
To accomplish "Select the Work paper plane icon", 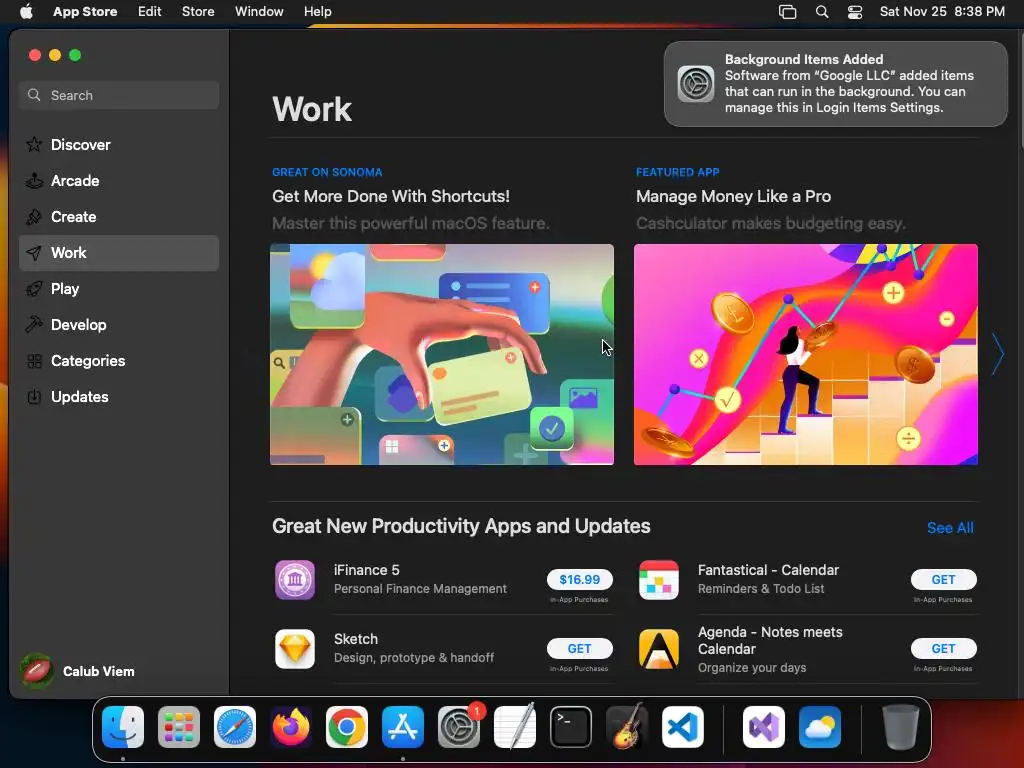I will point(34,253).
